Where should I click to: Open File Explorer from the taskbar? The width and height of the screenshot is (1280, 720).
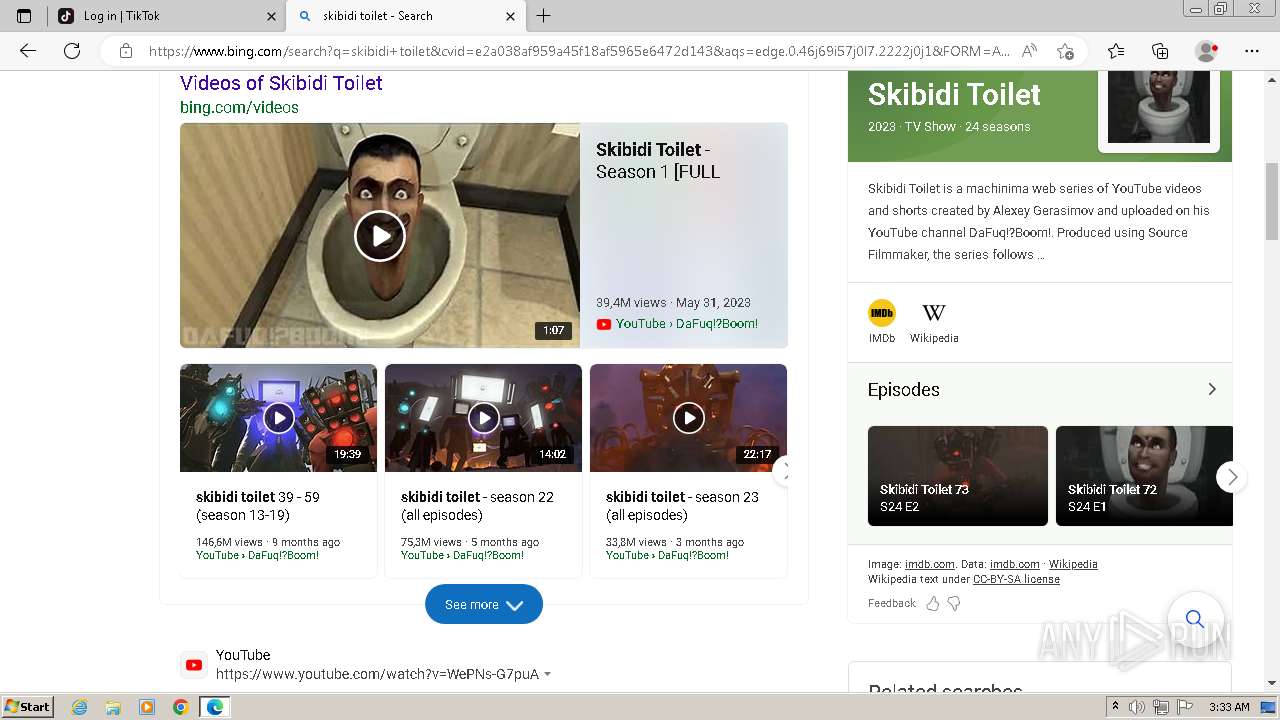click(x=113, y=707)
